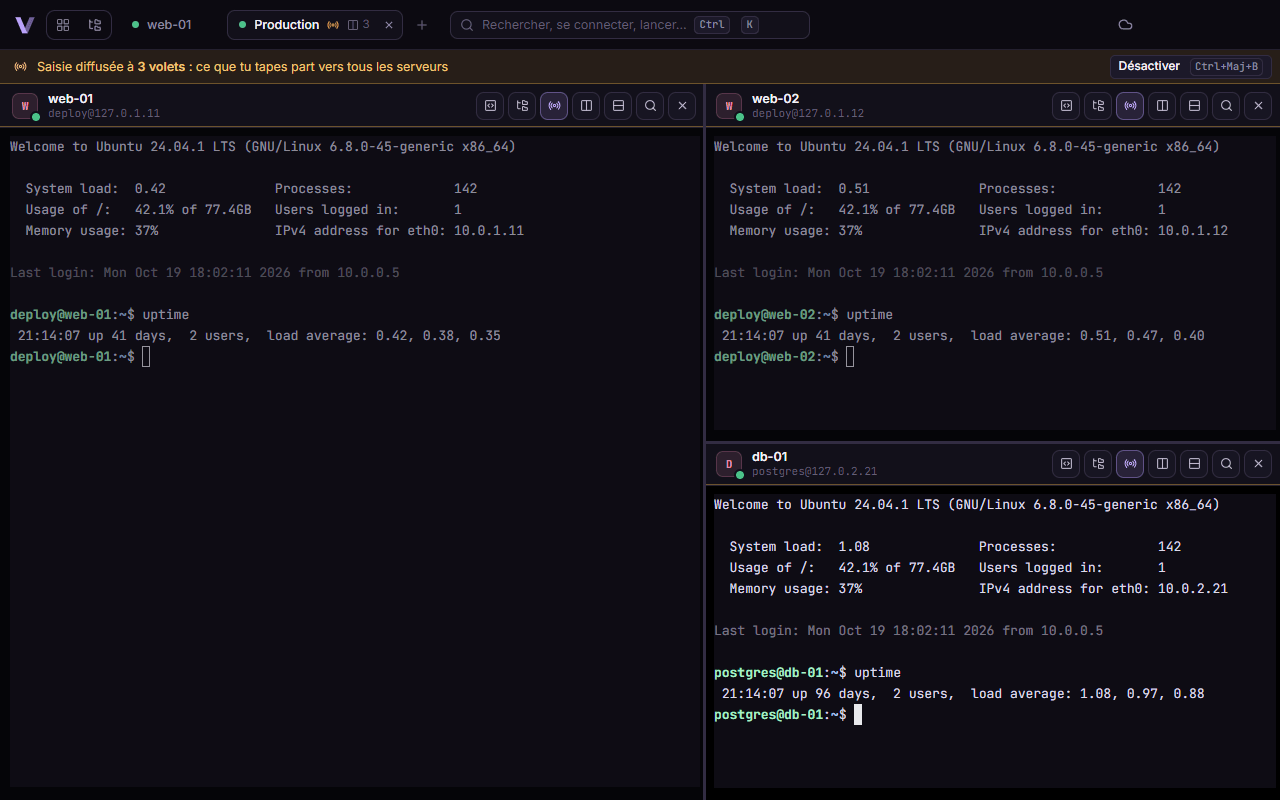1280x800 pixels.
Task: Split web-02 pane horizontally
Action: pos(1194,105)
